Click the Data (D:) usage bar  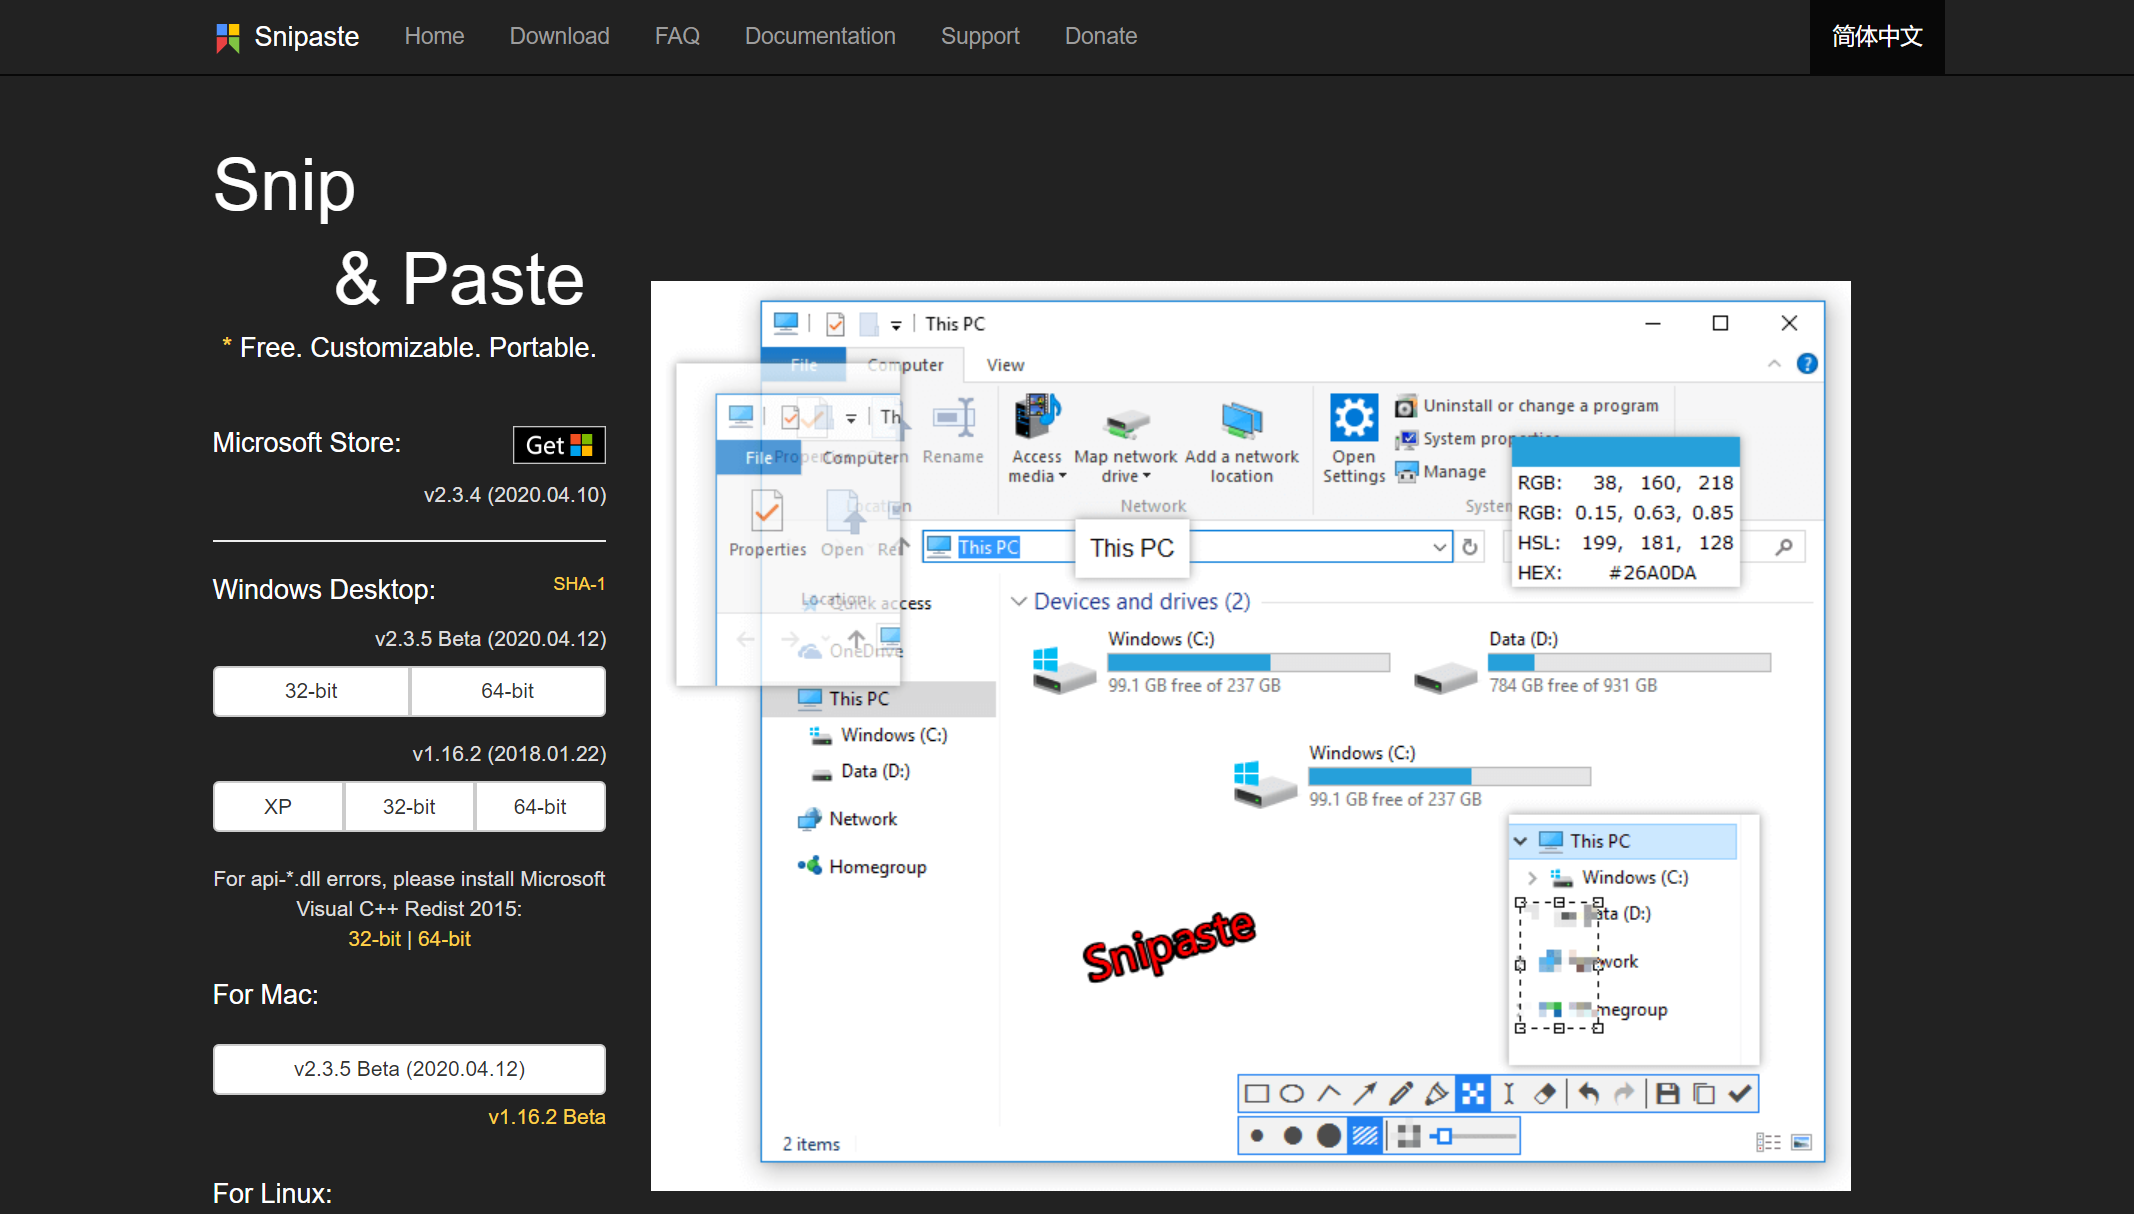pos(1629,663)
